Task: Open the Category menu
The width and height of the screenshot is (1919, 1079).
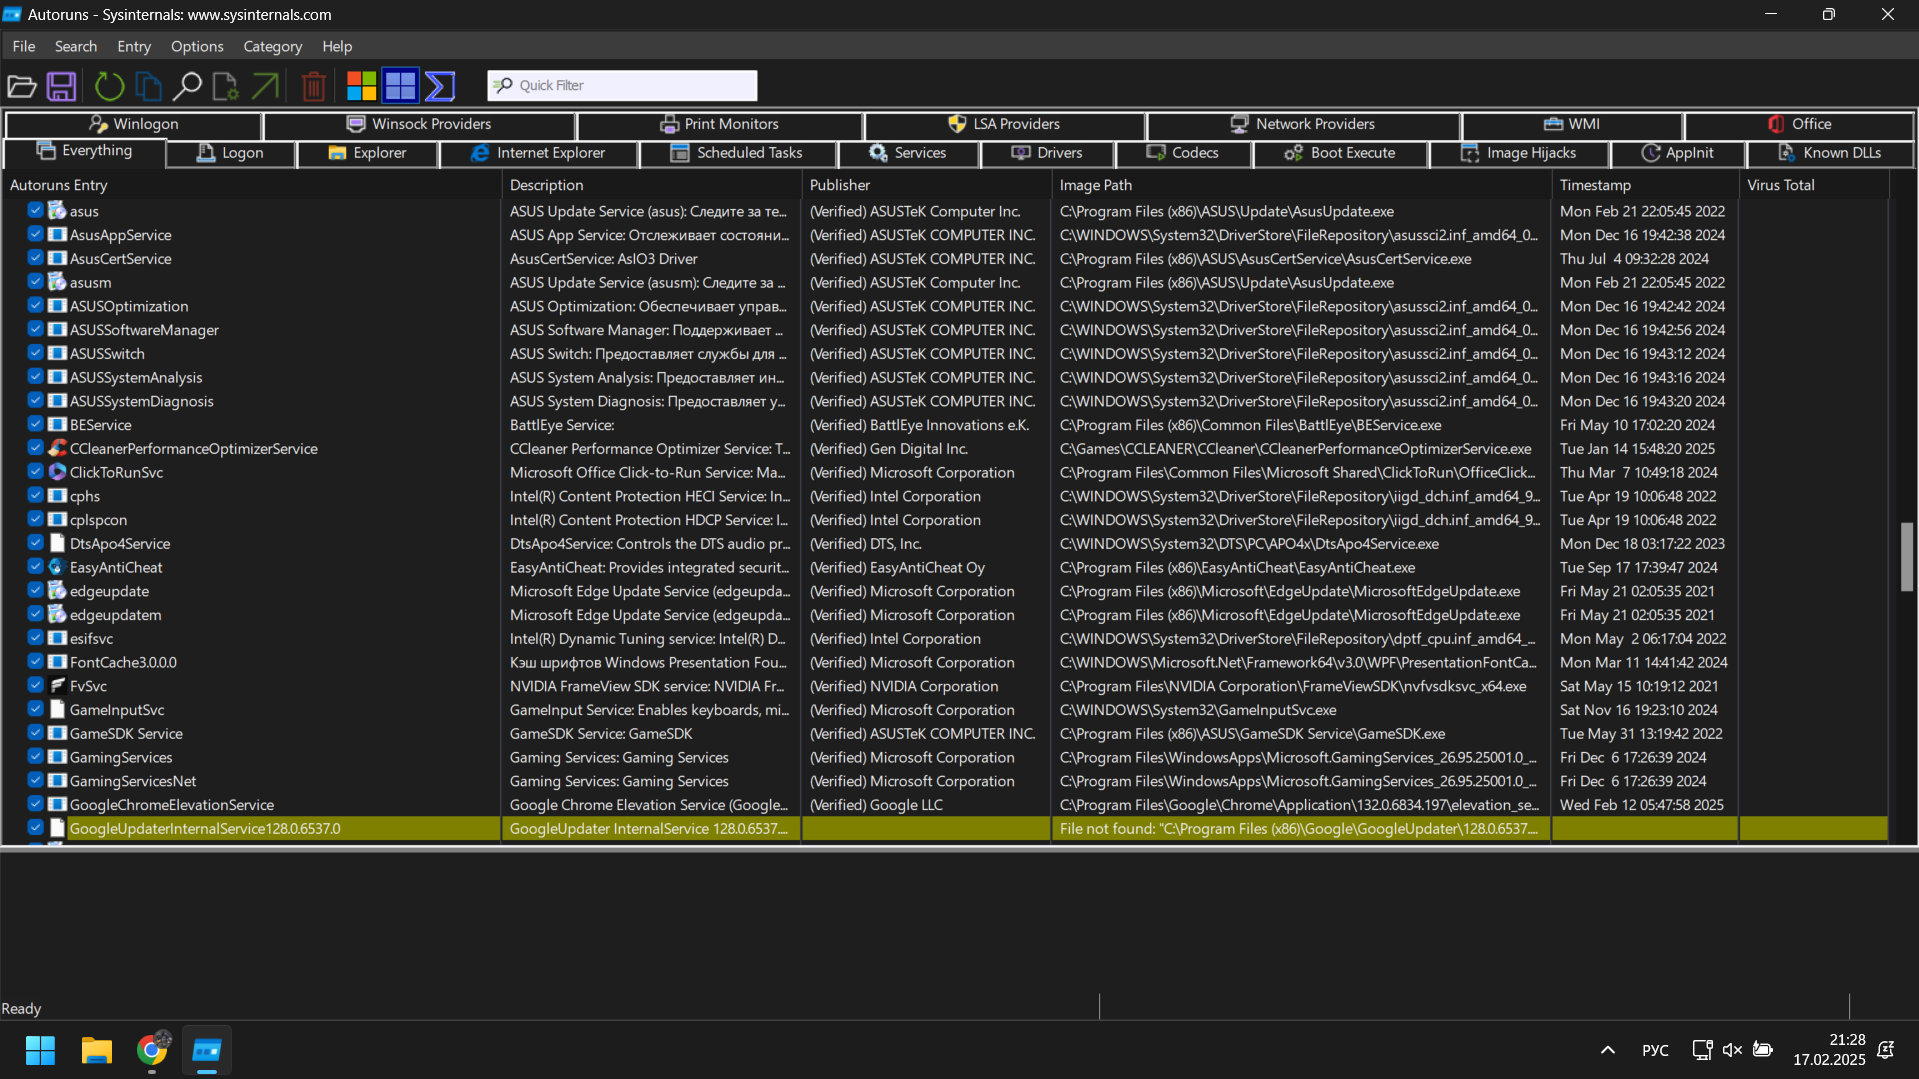Action: tap(272, 46)
